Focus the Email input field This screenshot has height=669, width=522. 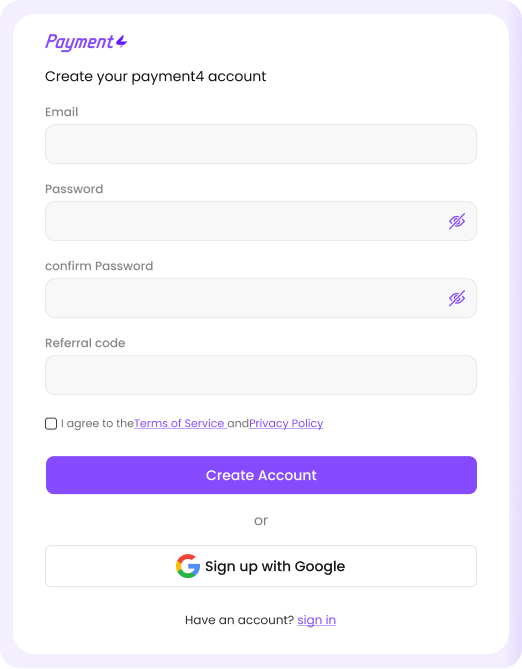point(261,144)
